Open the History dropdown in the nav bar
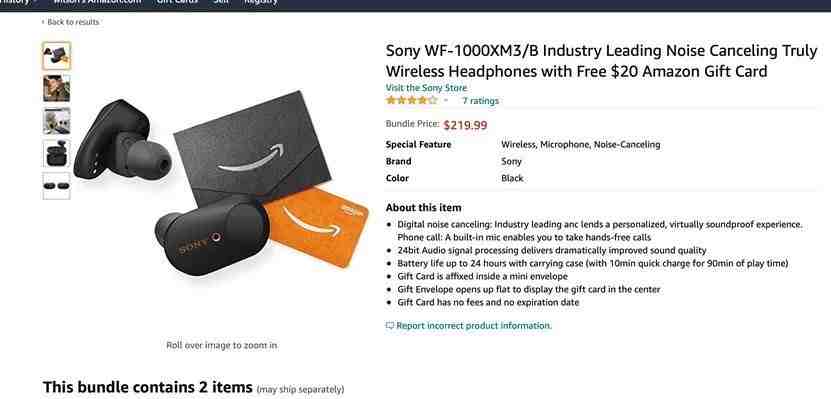This screenshot has height=399, width=831. click(19, 2)
